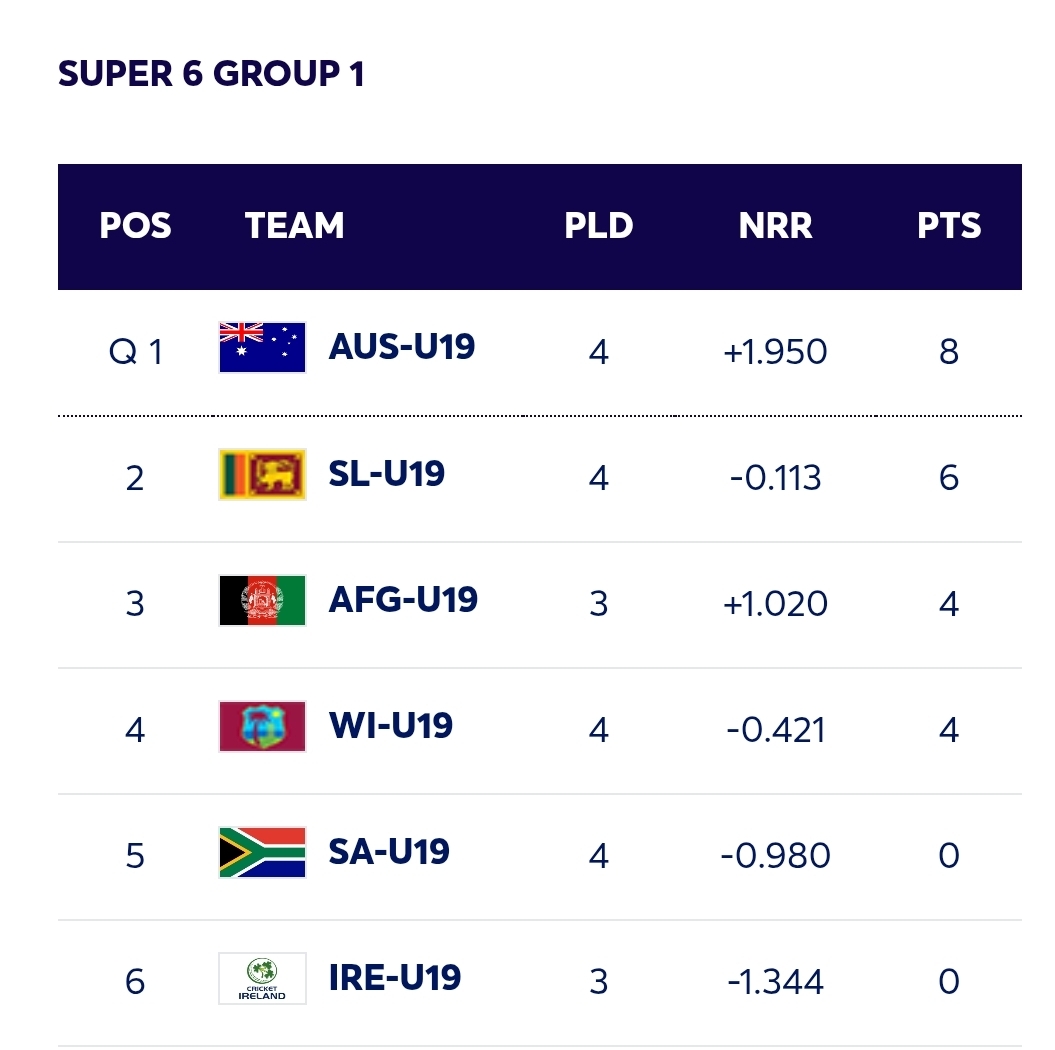The image size is (1055, 1050).
Task: Click Australia's +1.950 net run rate
Action: pos(775,352)
